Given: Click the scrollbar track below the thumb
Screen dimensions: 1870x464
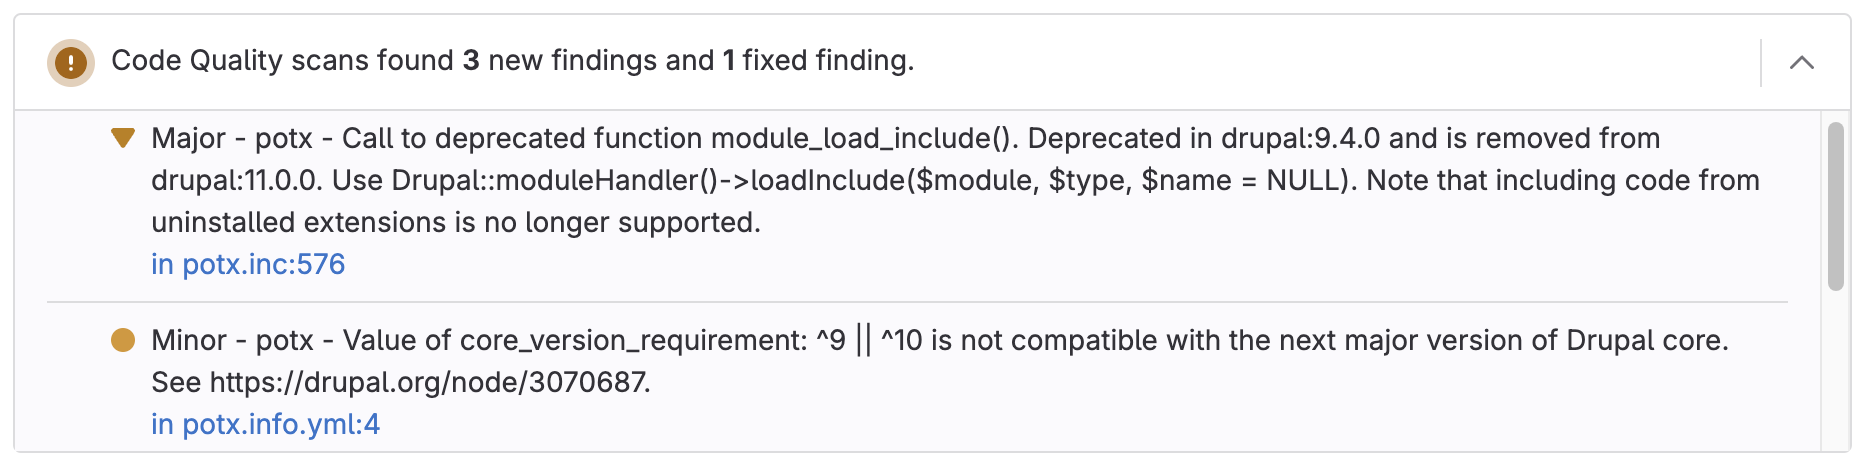Looking at the screenshot, I should [x=1835, y=370].
